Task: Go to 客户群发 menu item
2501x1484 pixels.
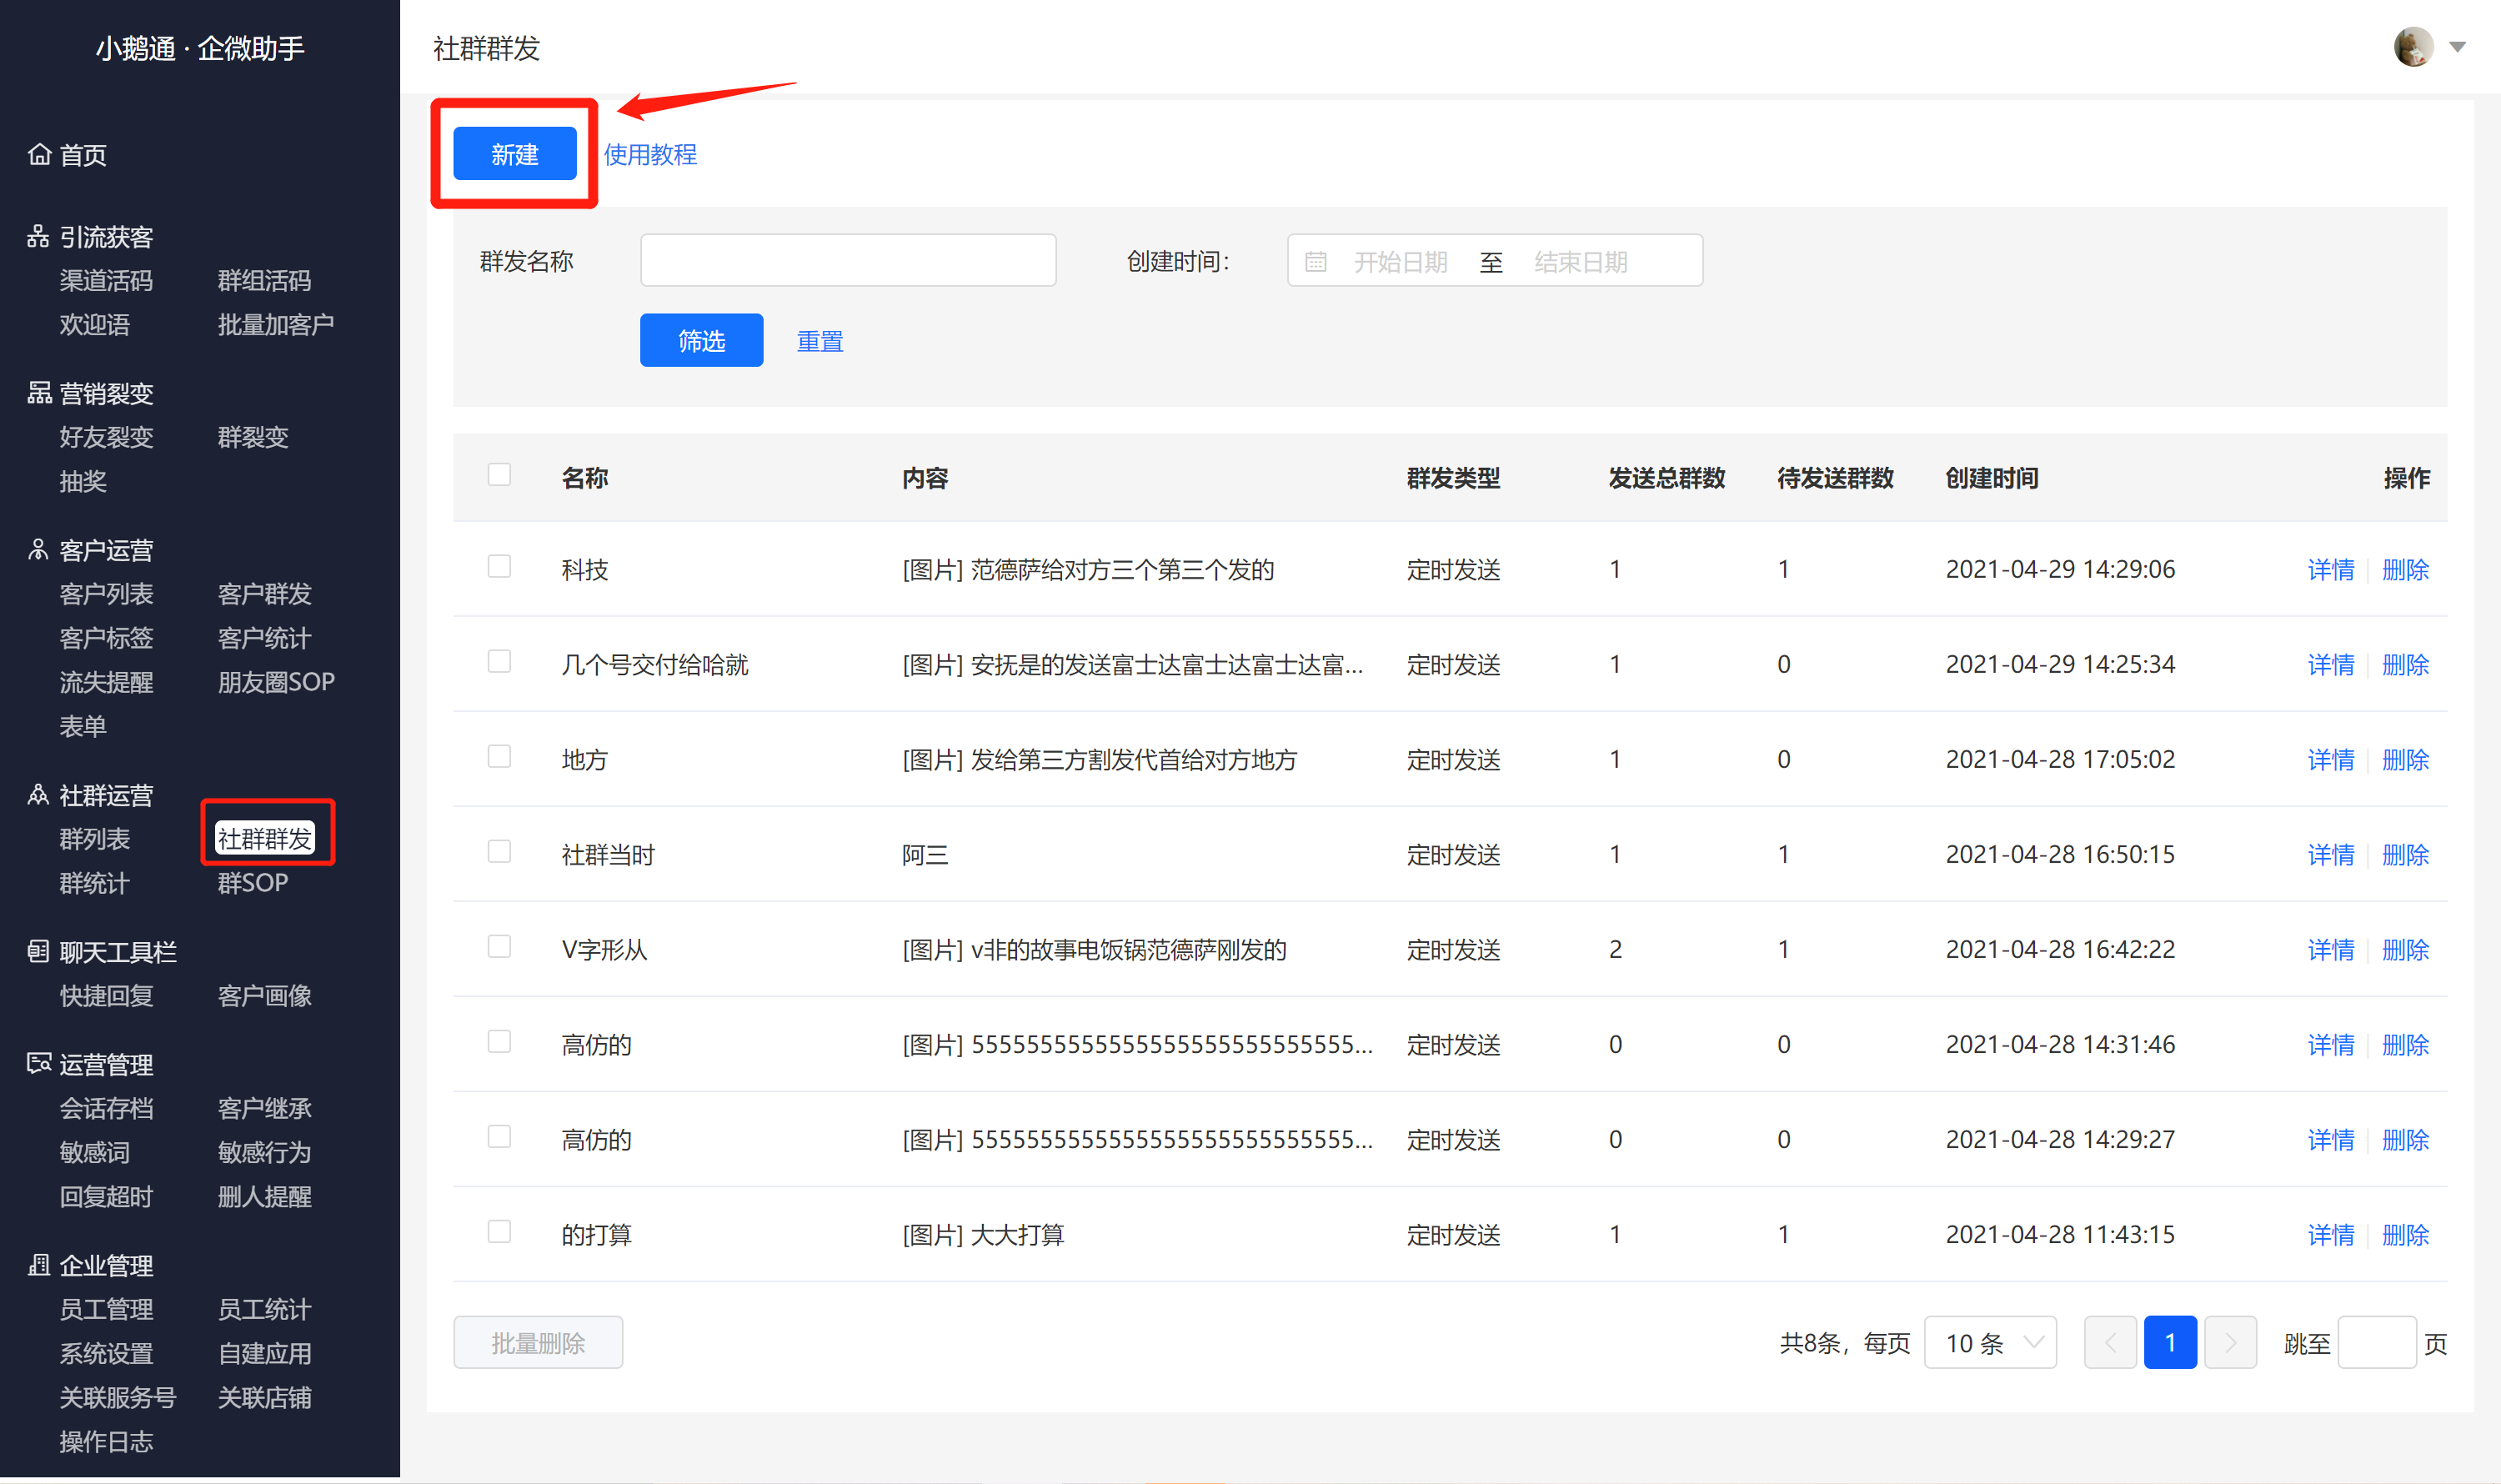Action: (265, 594)
